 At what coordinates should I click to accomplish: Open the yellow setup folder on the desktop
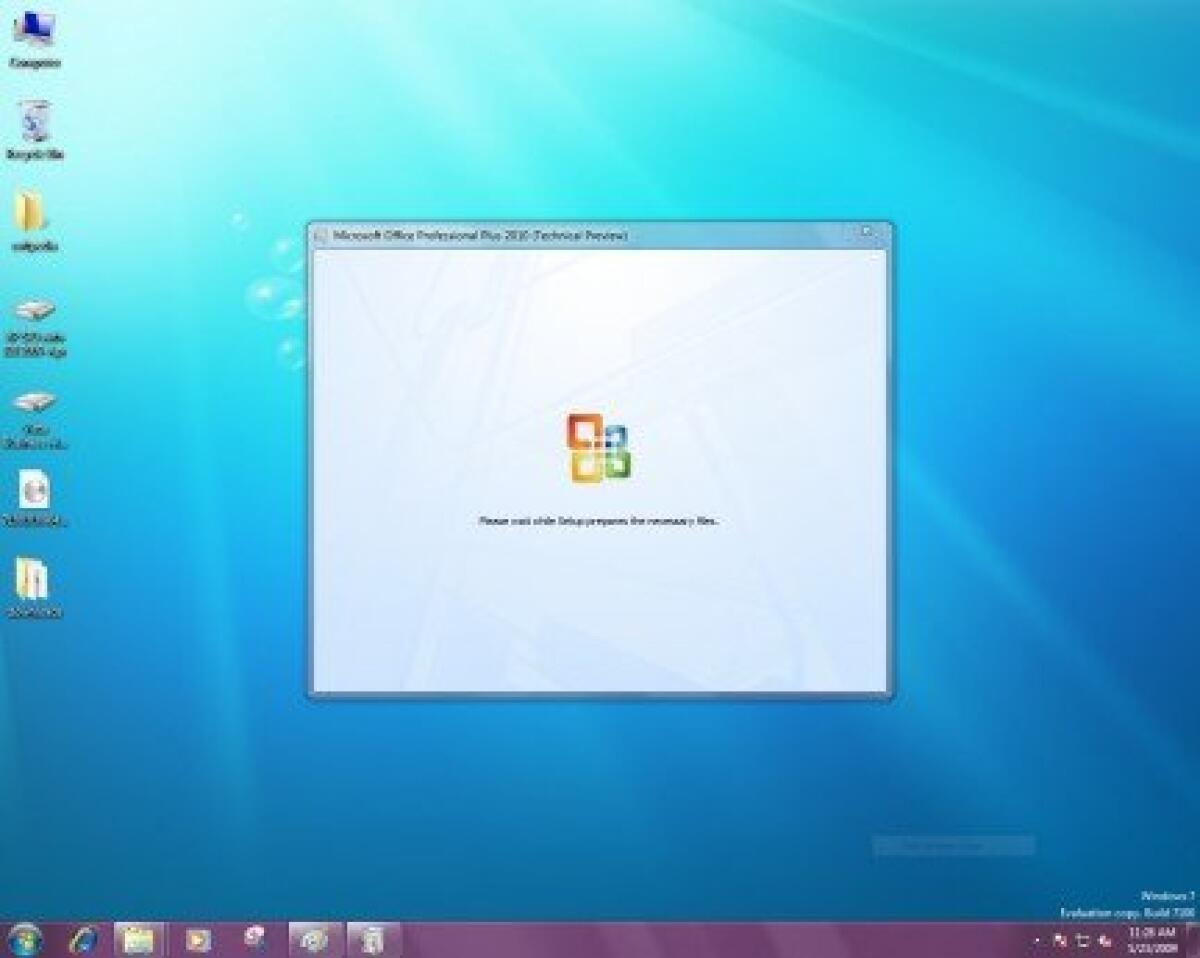tap(32, 215)
